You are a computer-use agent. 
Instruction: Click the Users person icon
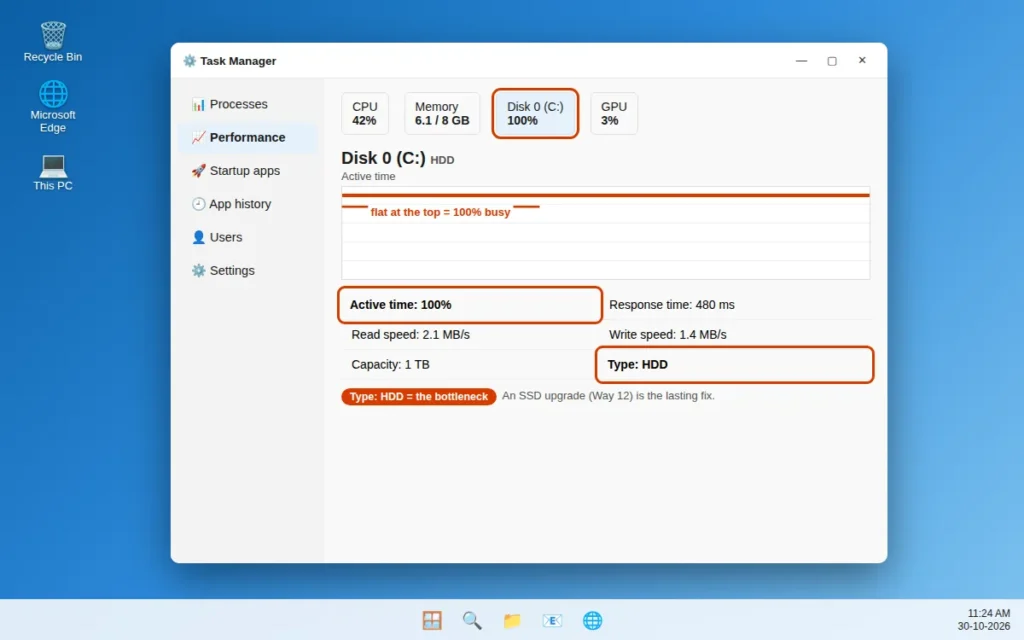(x=199, y=237)
